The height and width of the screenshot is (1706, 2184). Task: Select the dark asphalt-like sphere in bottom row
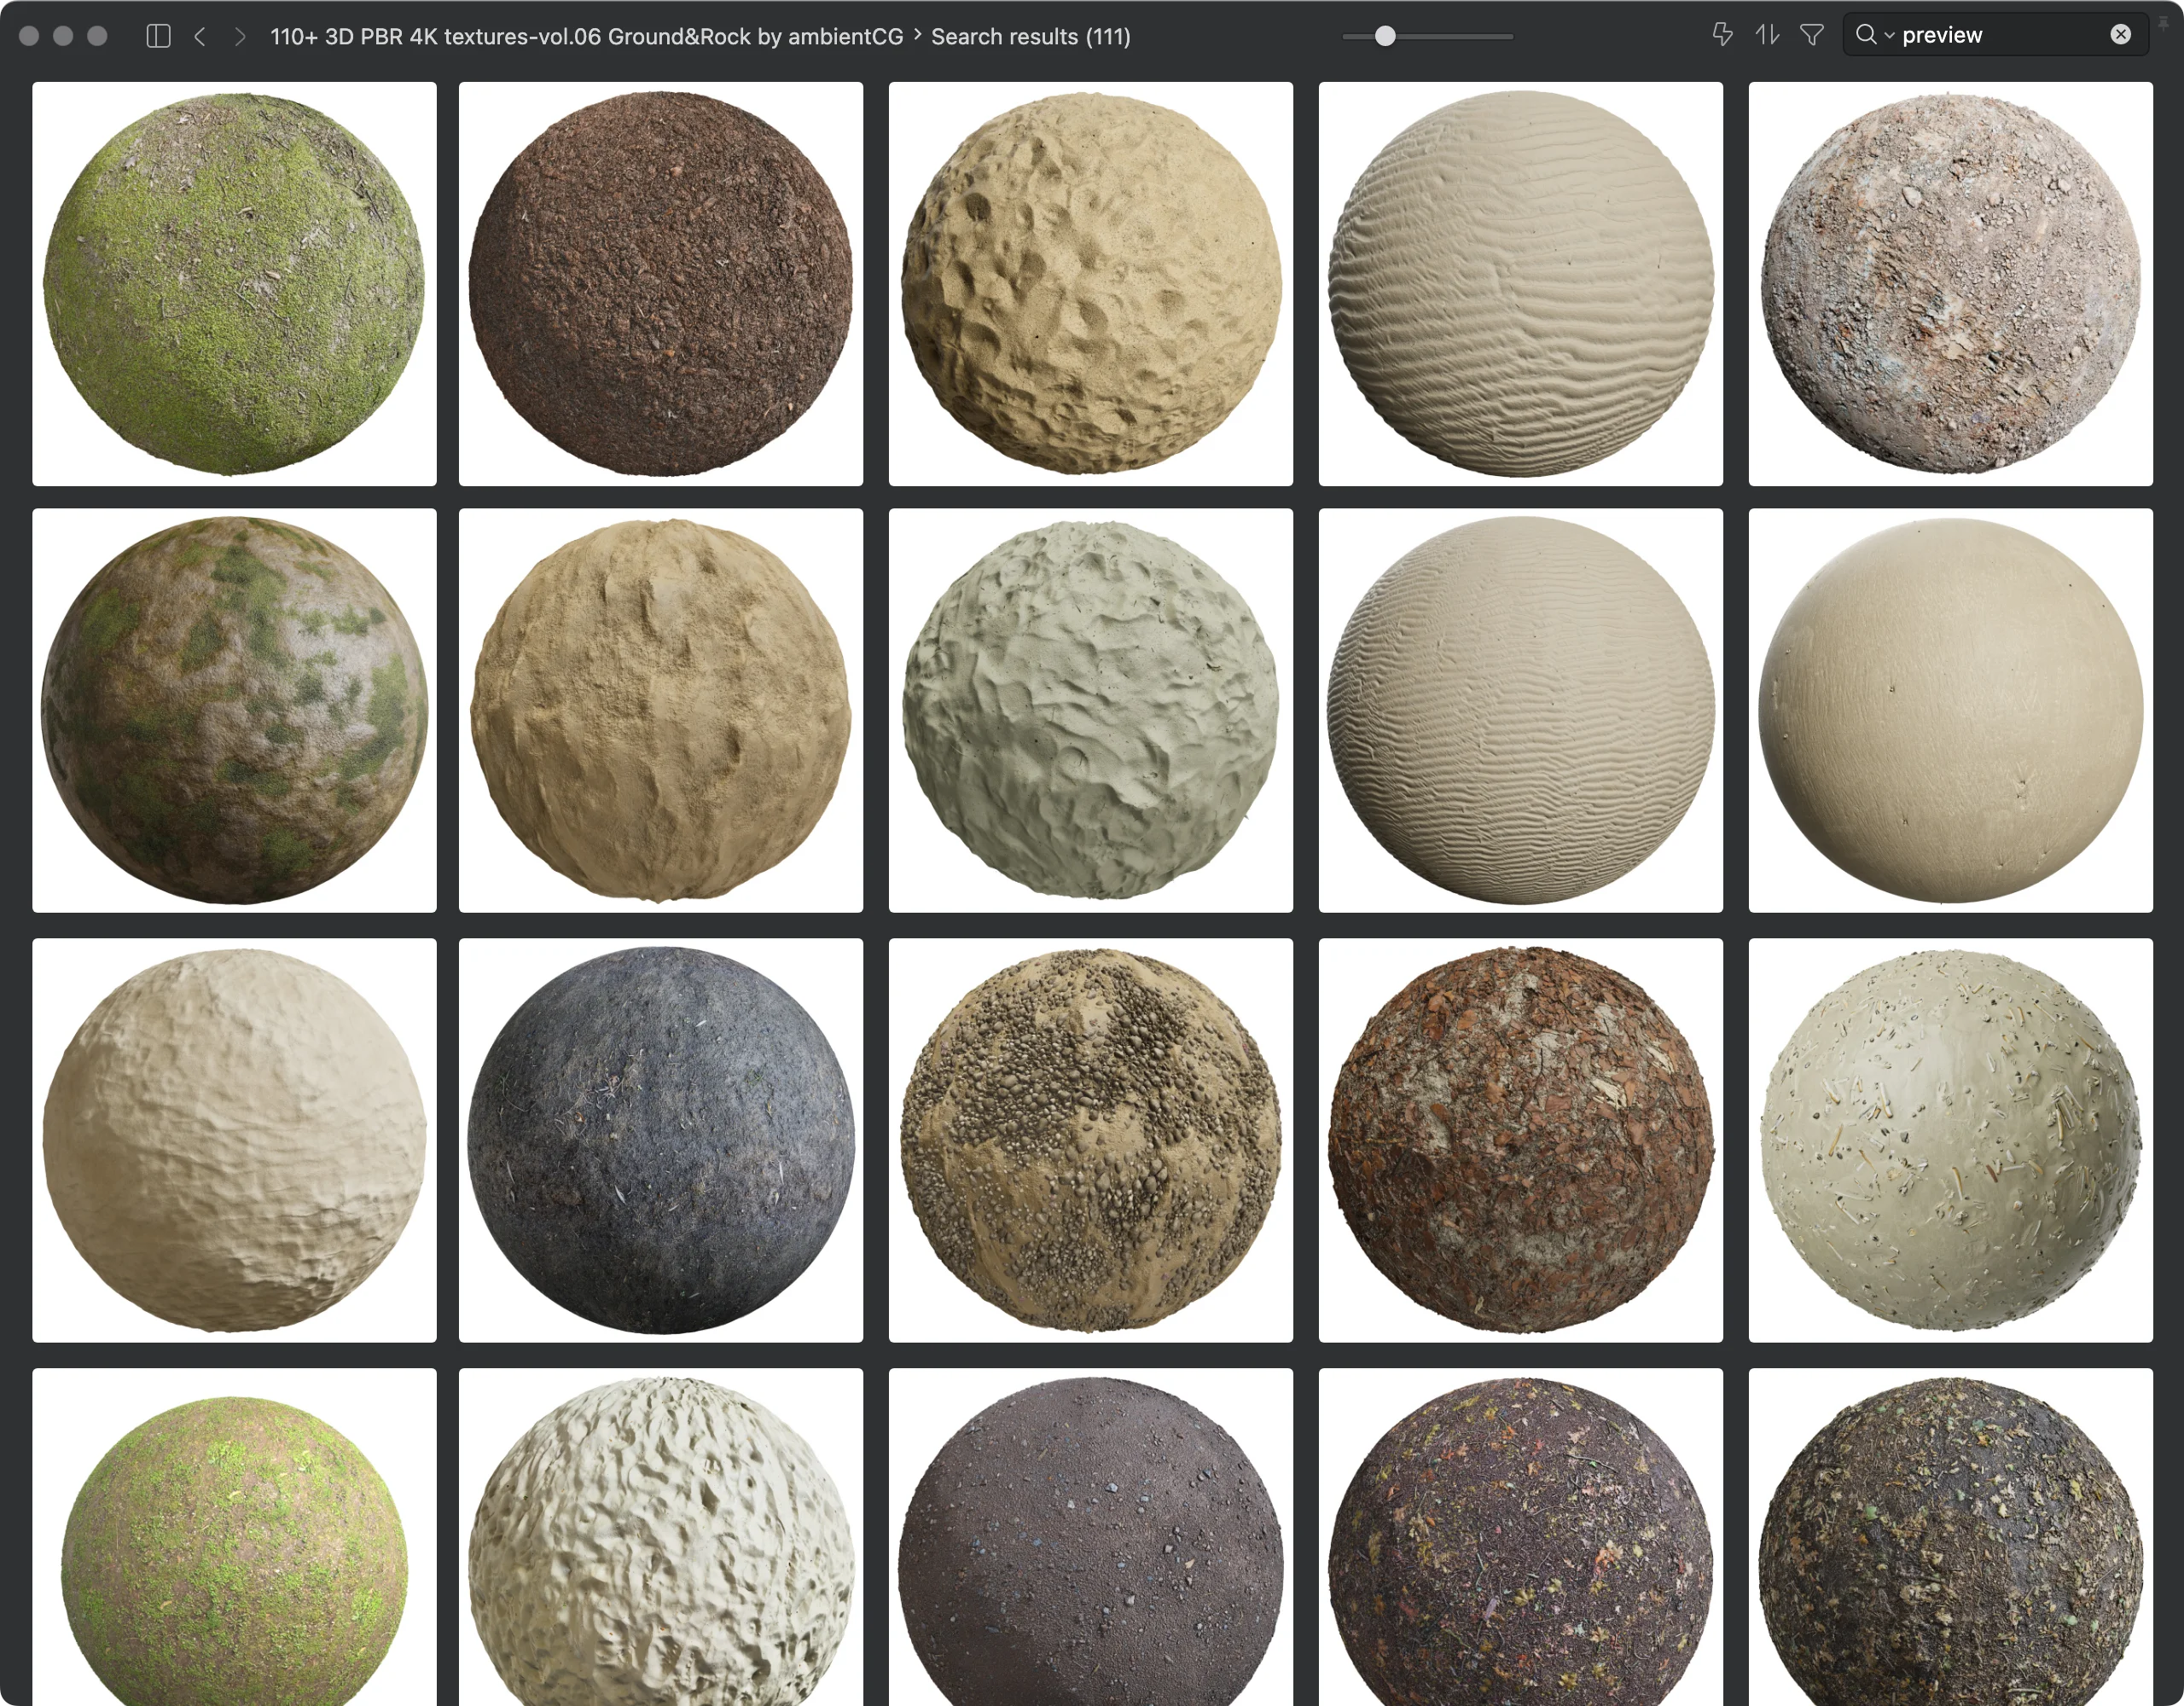point(1091,1537)
